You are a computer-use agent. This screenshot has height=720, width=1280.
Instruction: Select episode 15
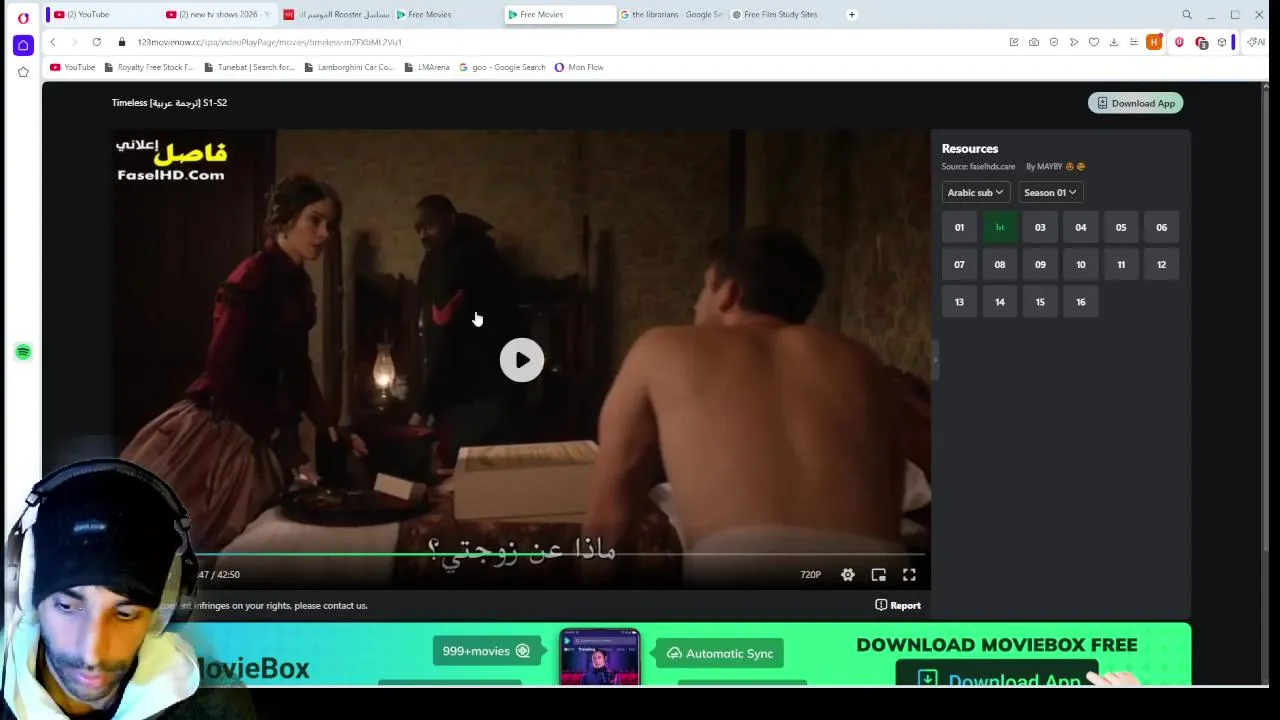coord(1040,302)
